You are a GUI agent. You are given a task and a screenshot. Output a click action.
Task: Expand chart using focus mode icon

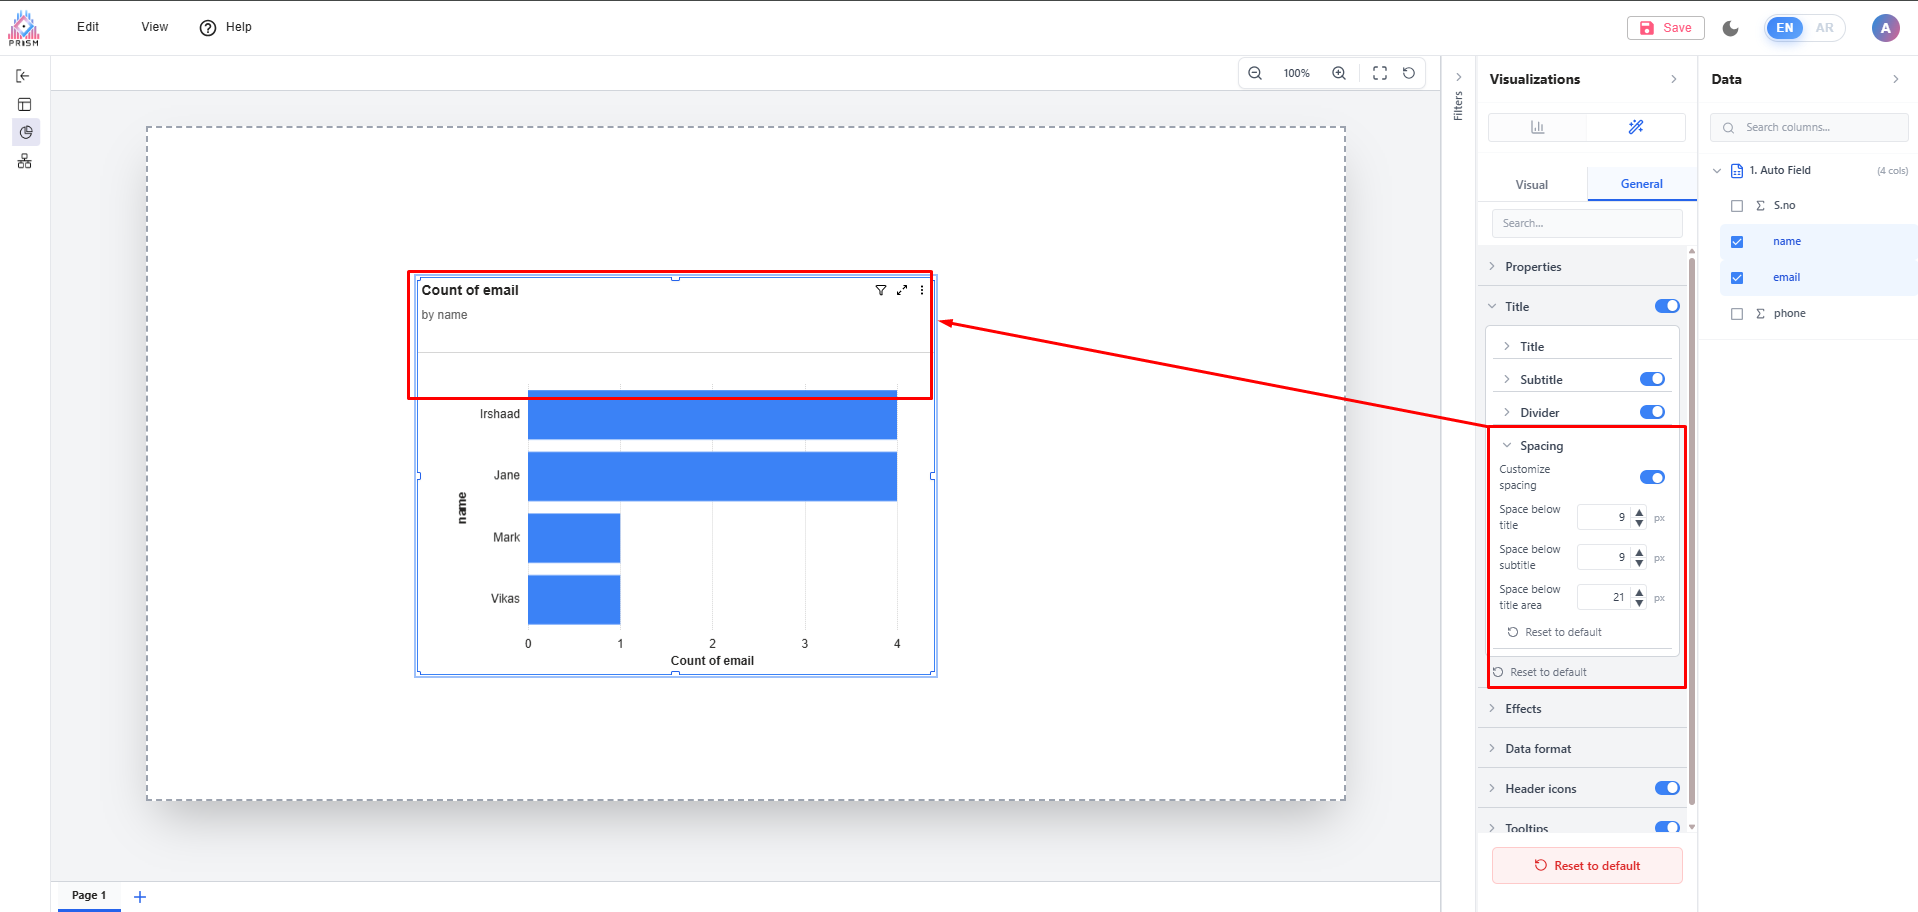coord(902,290)
